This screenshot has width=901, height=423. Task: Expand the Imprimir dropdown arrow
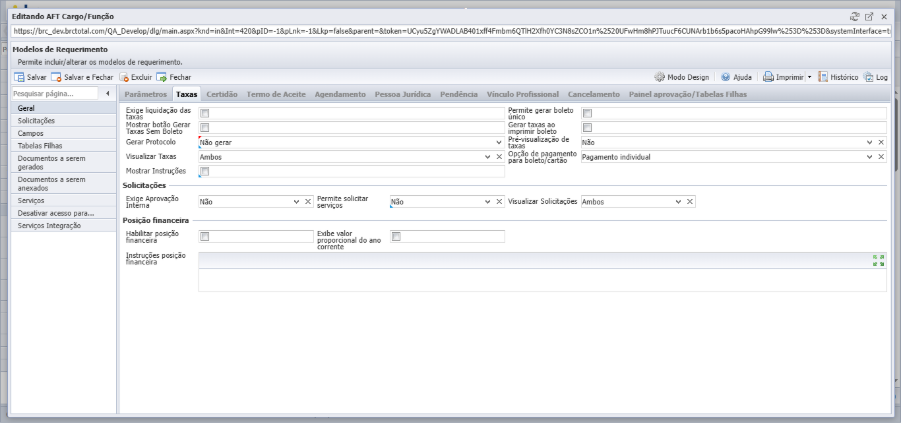(x=809, y=77)
